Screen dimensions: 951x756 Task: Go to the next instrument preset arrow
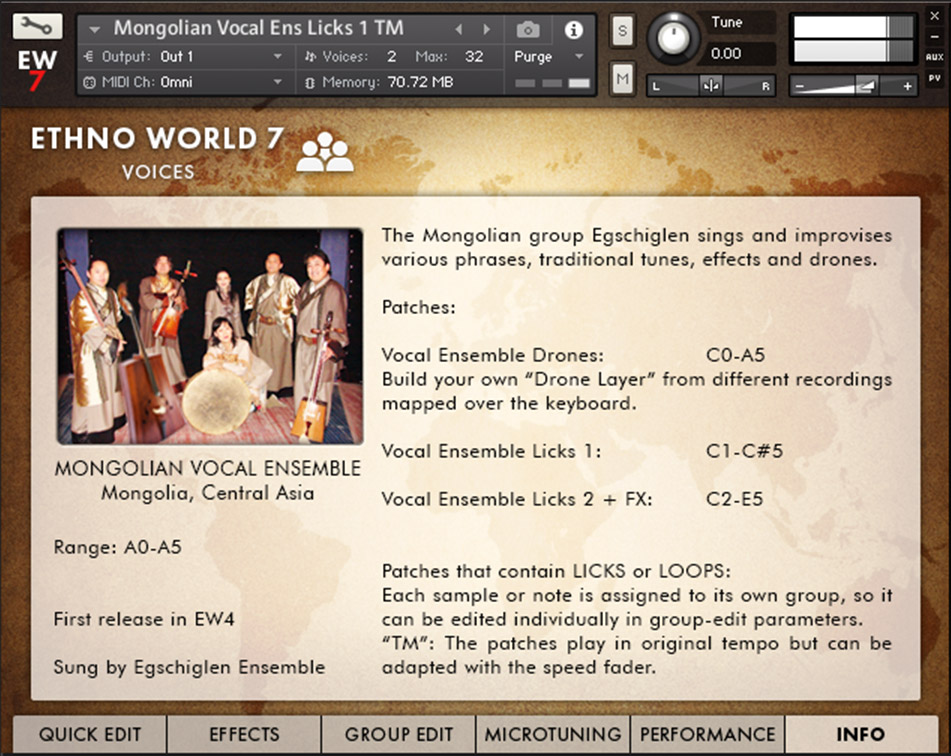pyautogui.click(x=486, y=29)
